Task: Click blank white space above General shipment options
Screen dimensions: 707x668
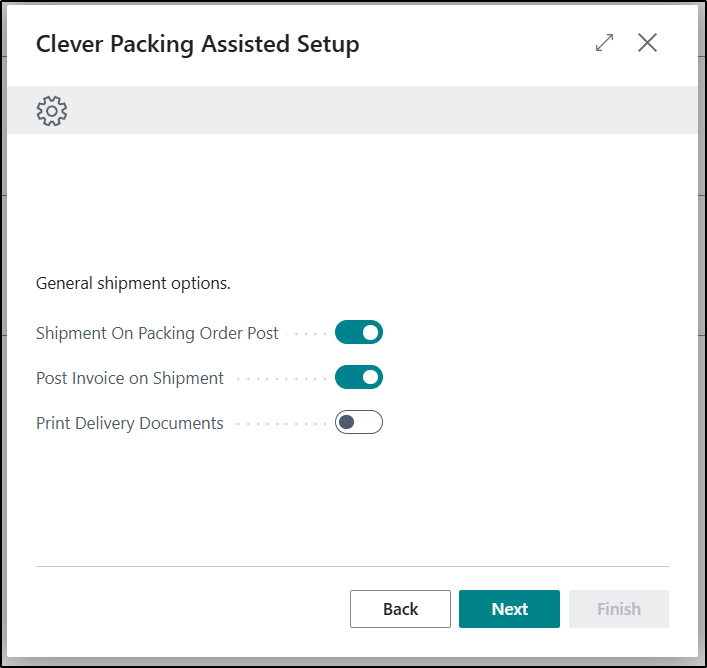Action: click(352, 200)
